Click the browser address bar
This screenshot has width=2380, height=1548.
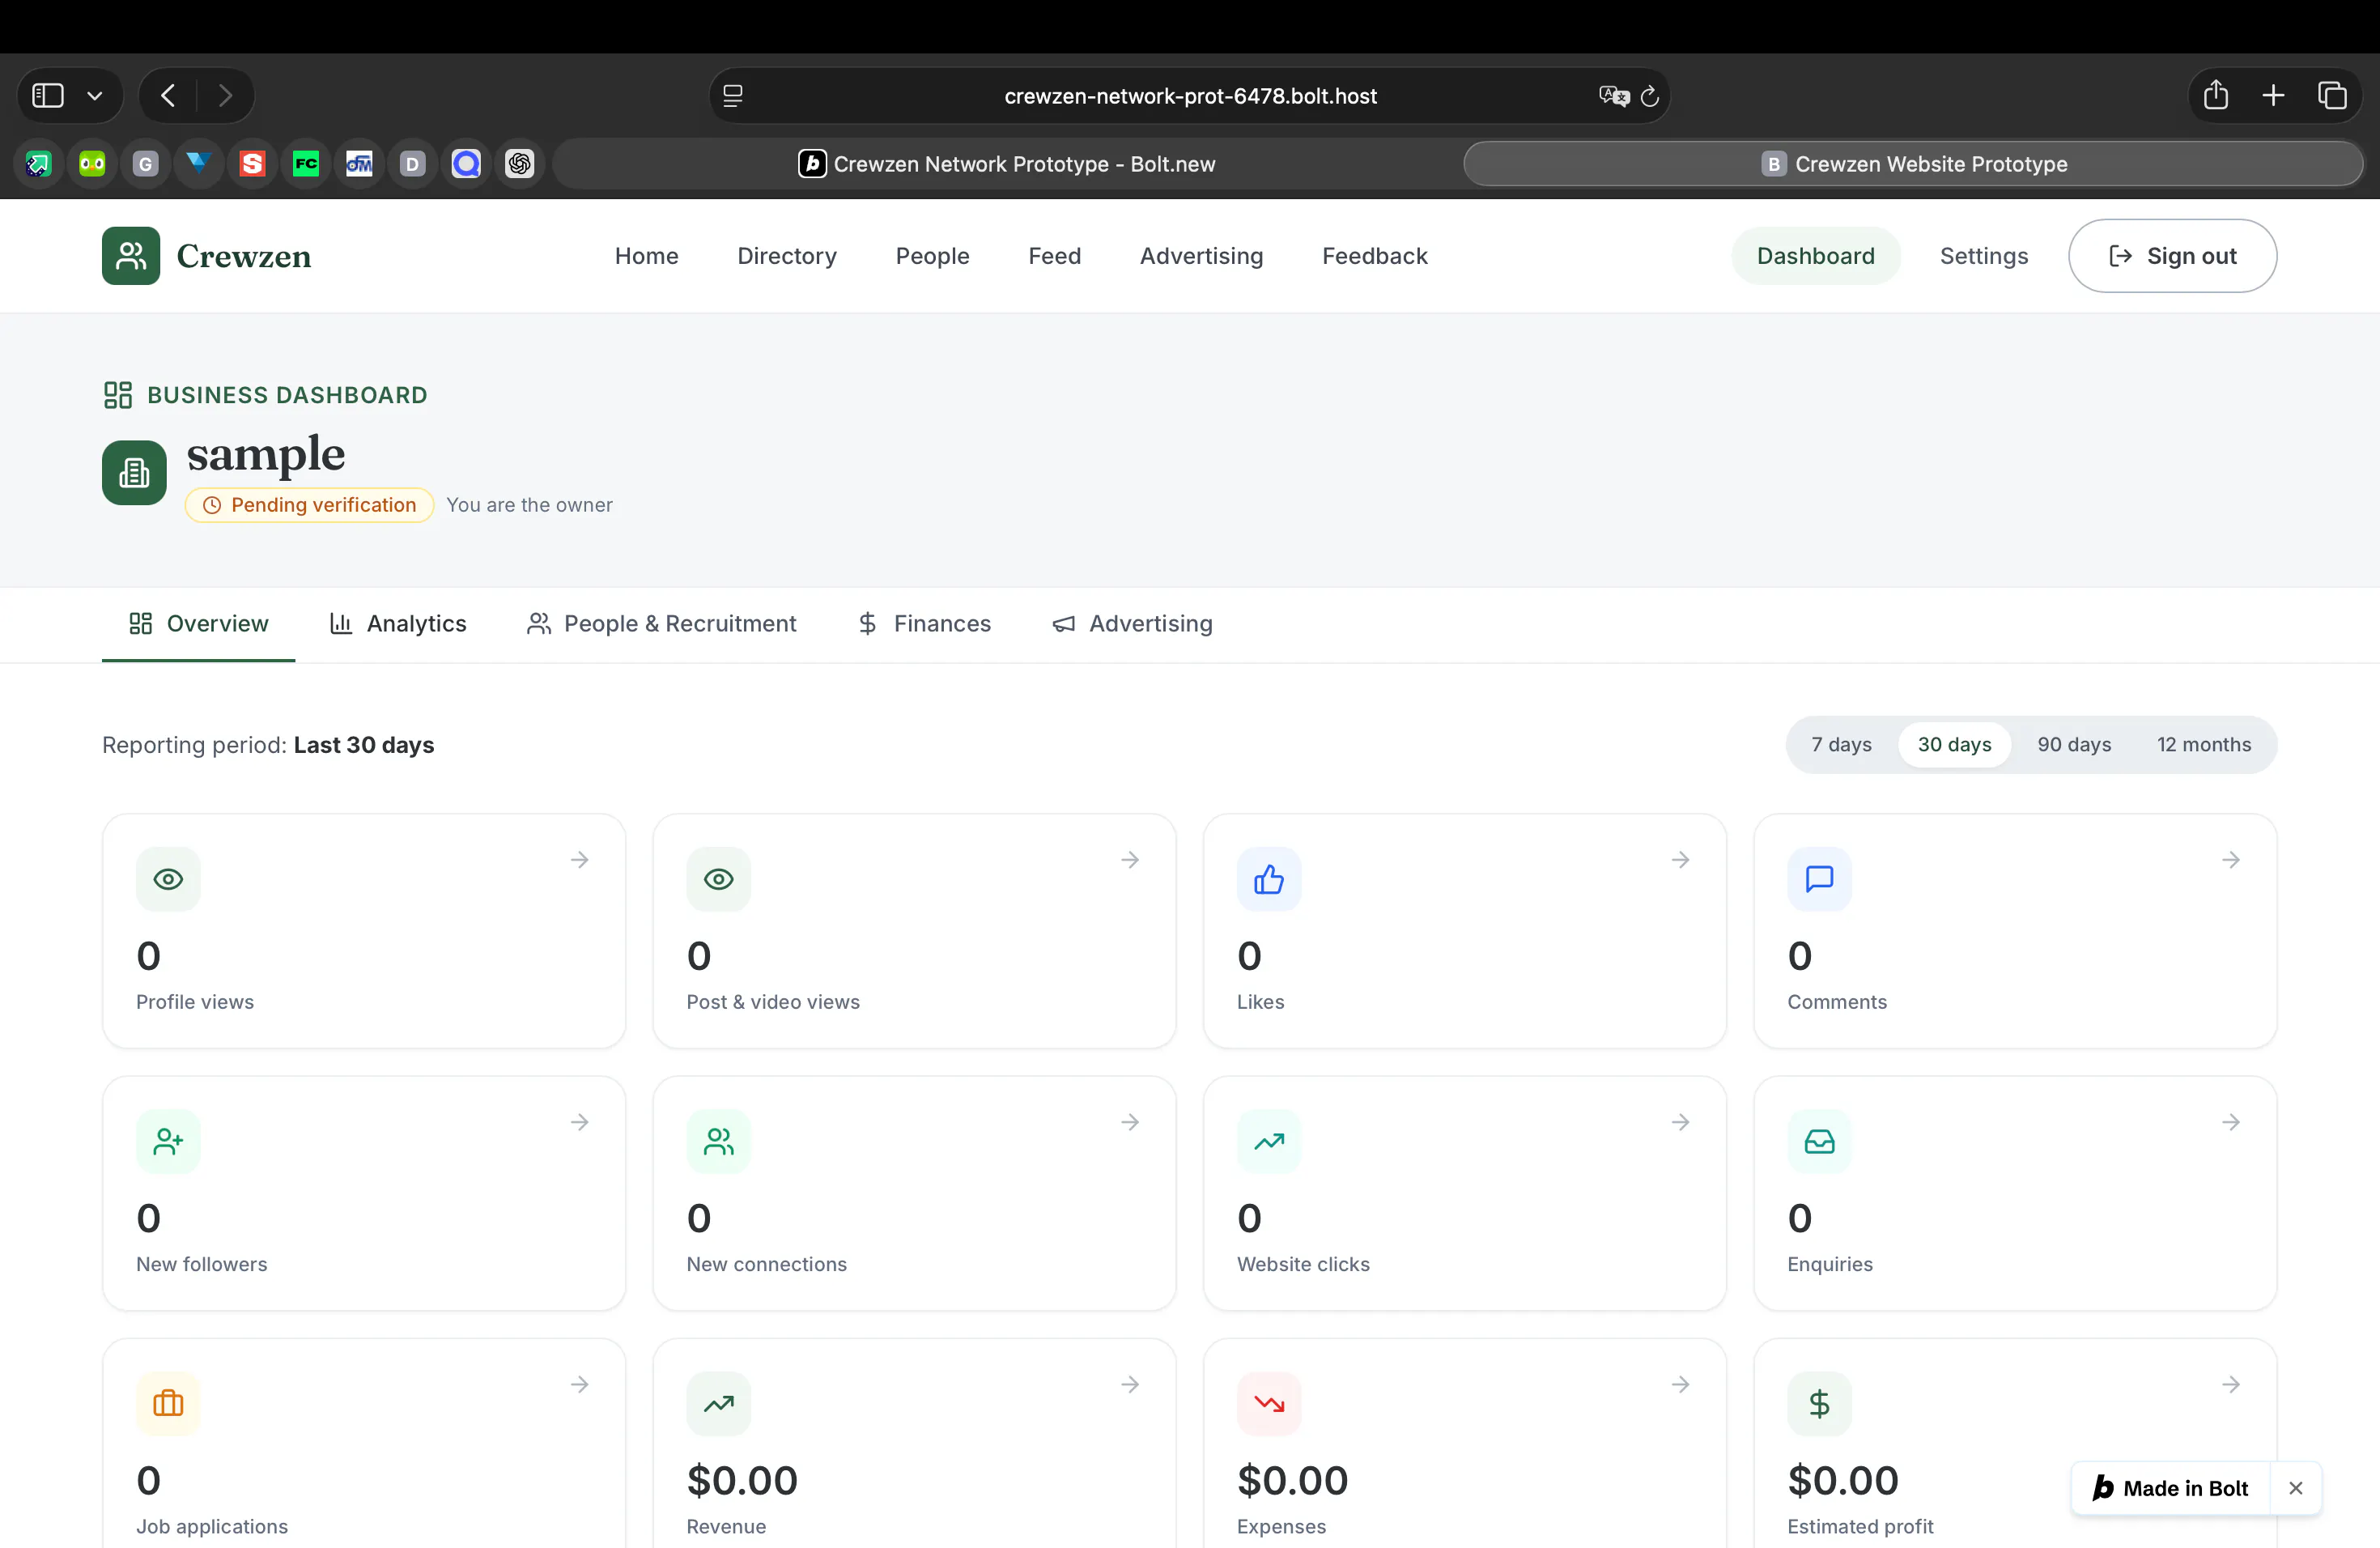pos(1190,96)
